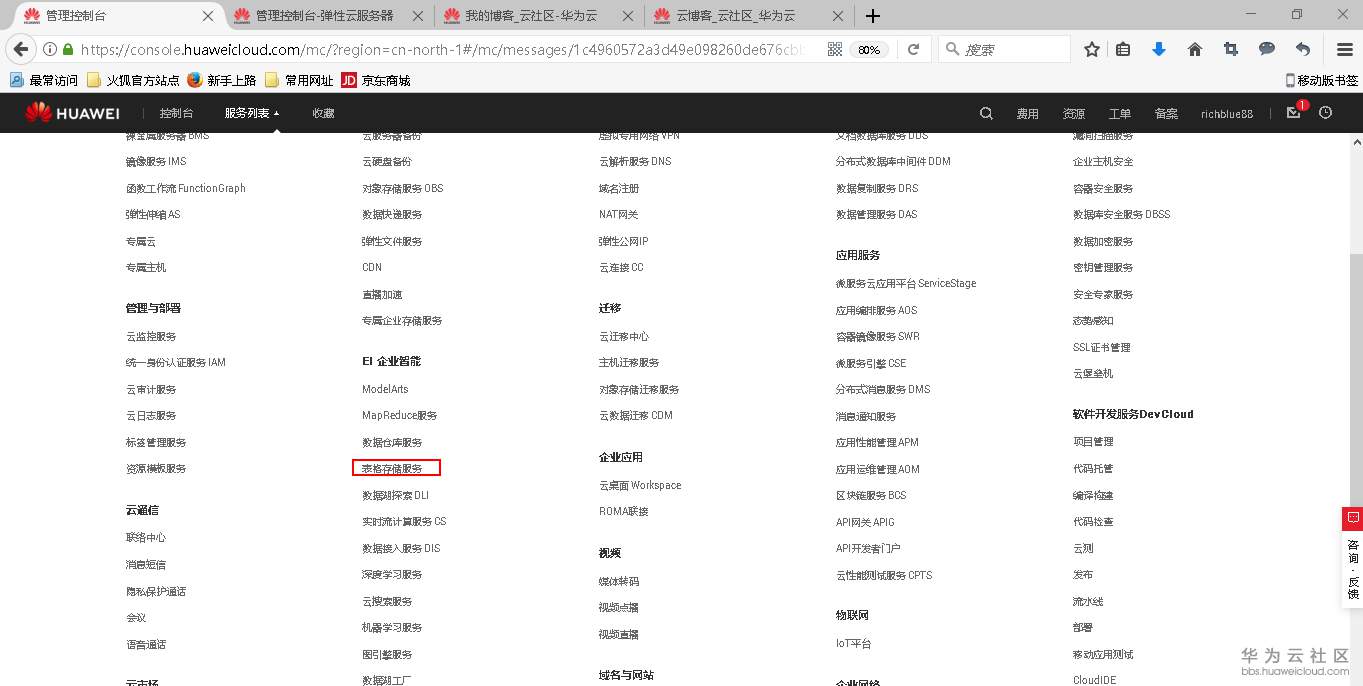Open the highlighted 表格存储服务 link

[393, 468]
